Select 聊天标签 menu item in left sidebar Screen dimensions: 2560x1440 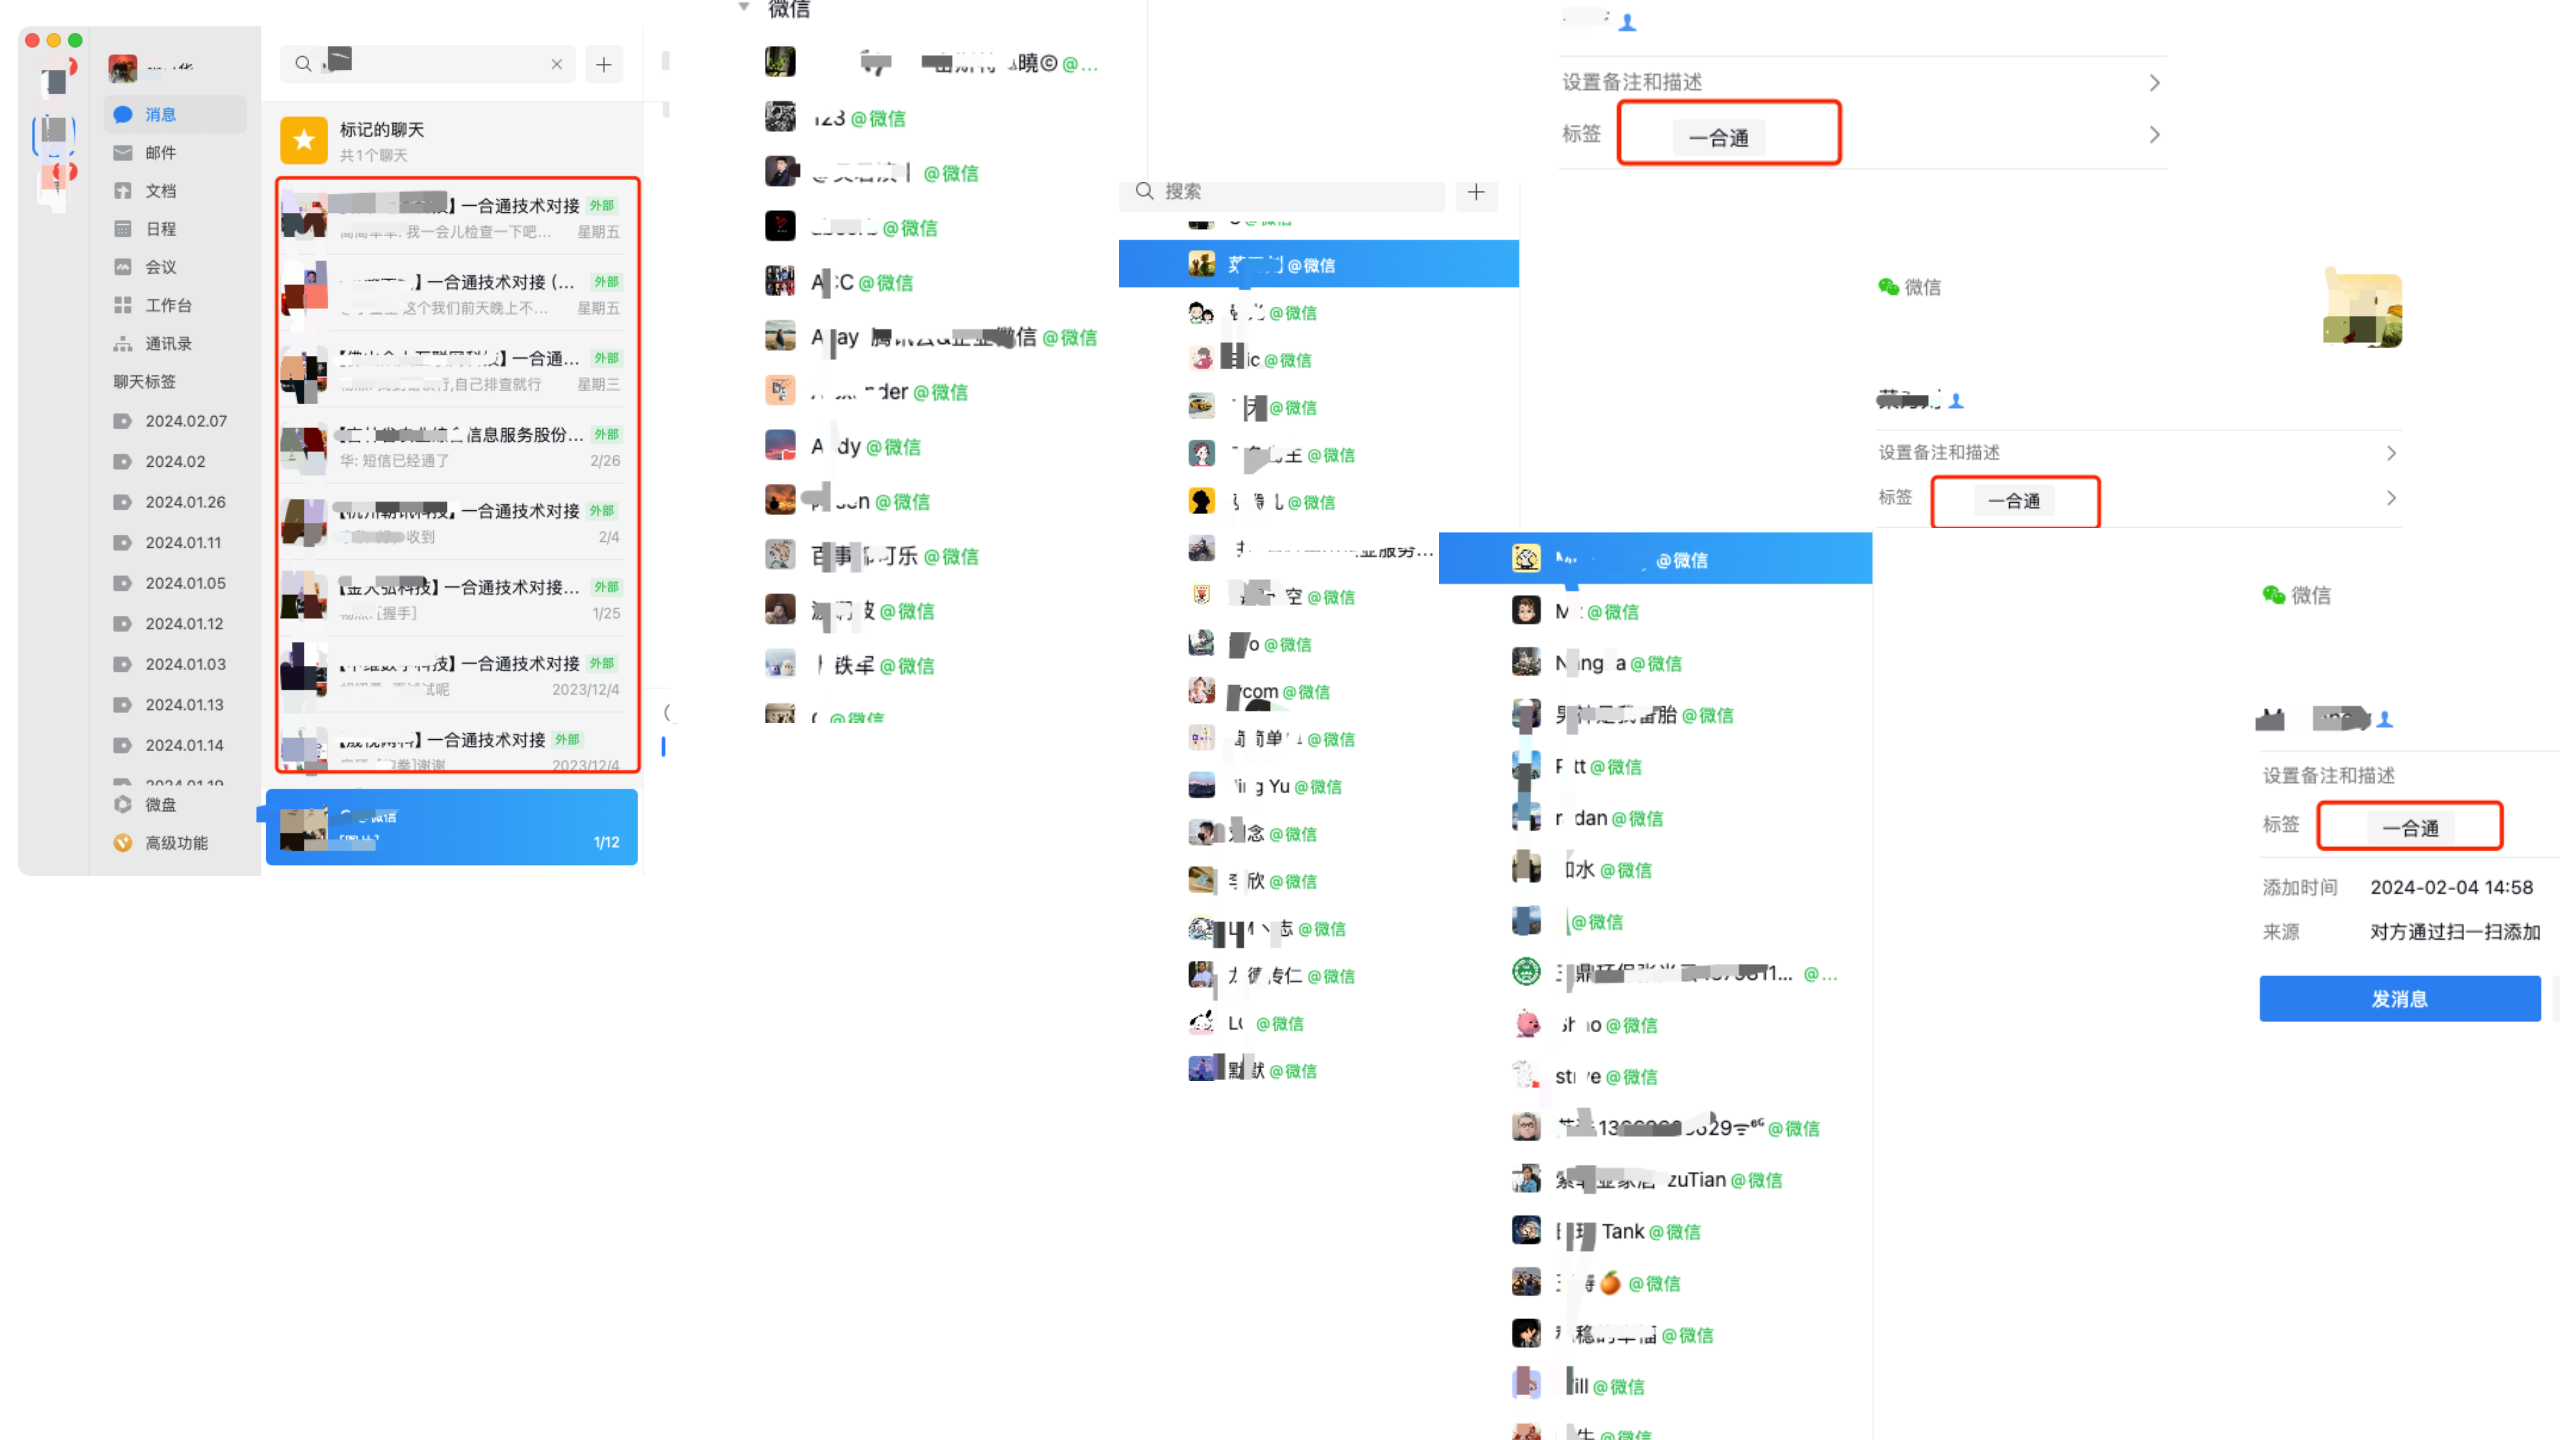coord(144,382)
